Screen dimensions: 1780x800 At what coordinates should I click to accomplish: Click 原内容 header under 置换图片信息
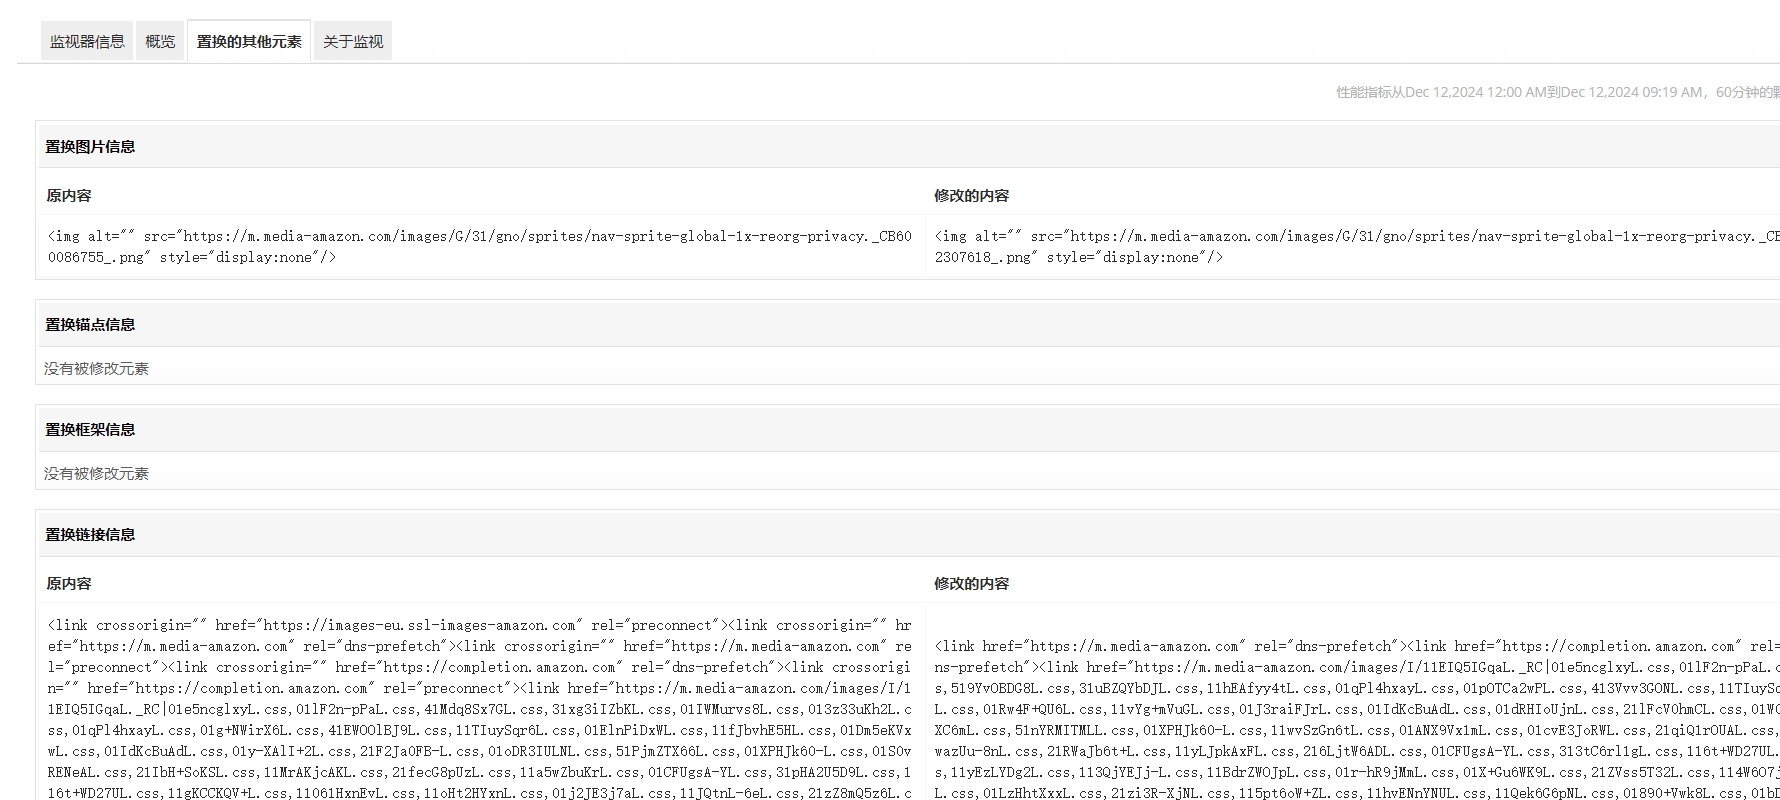point(69,195)
